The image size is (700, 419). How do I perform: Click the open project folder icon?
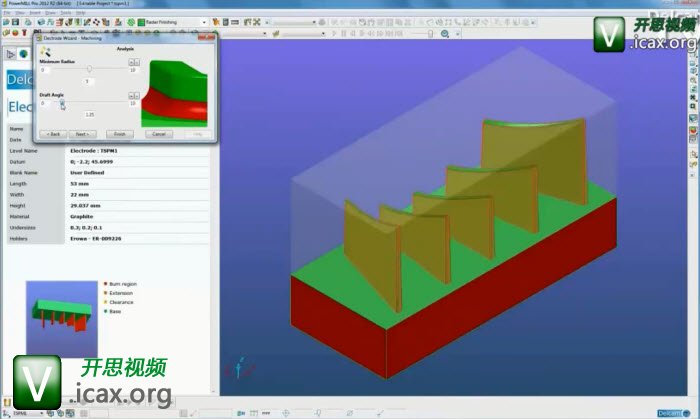(x=6, y=22)
